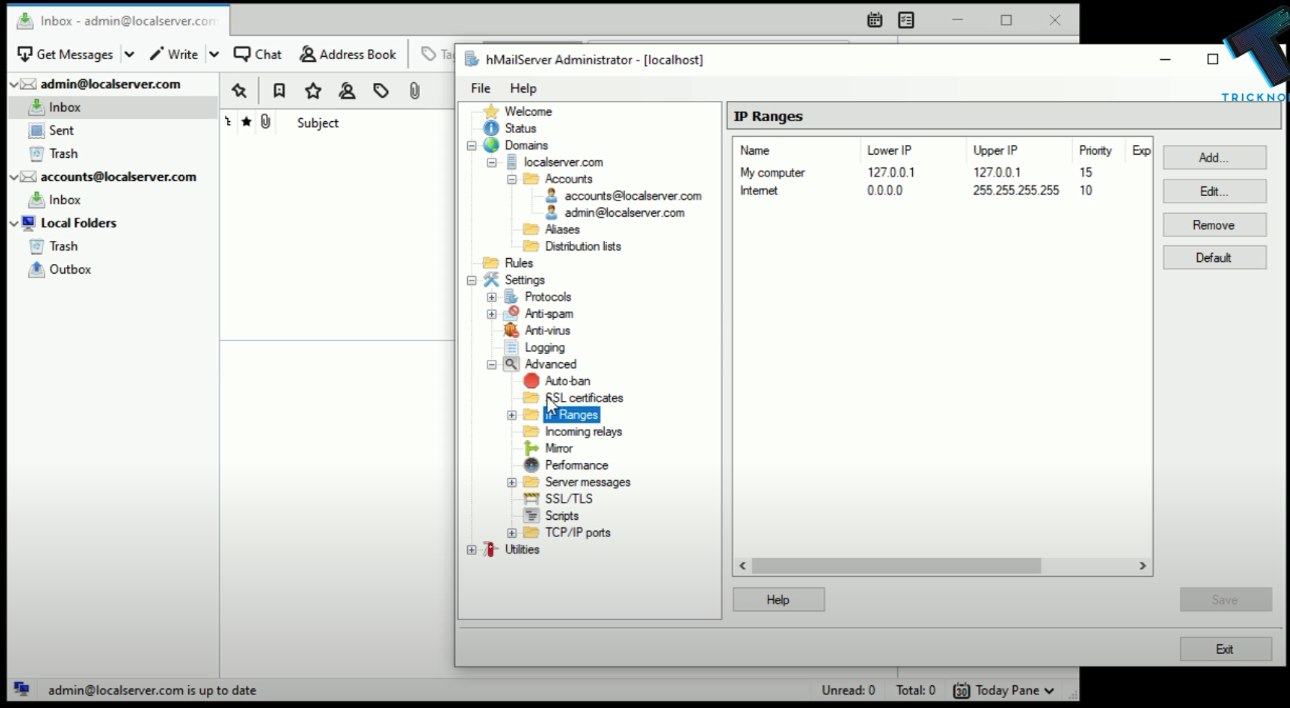The image size is (1290, 708).
Task: Click the Utilities toolbox icon
Action: click(x=491, y=549)
